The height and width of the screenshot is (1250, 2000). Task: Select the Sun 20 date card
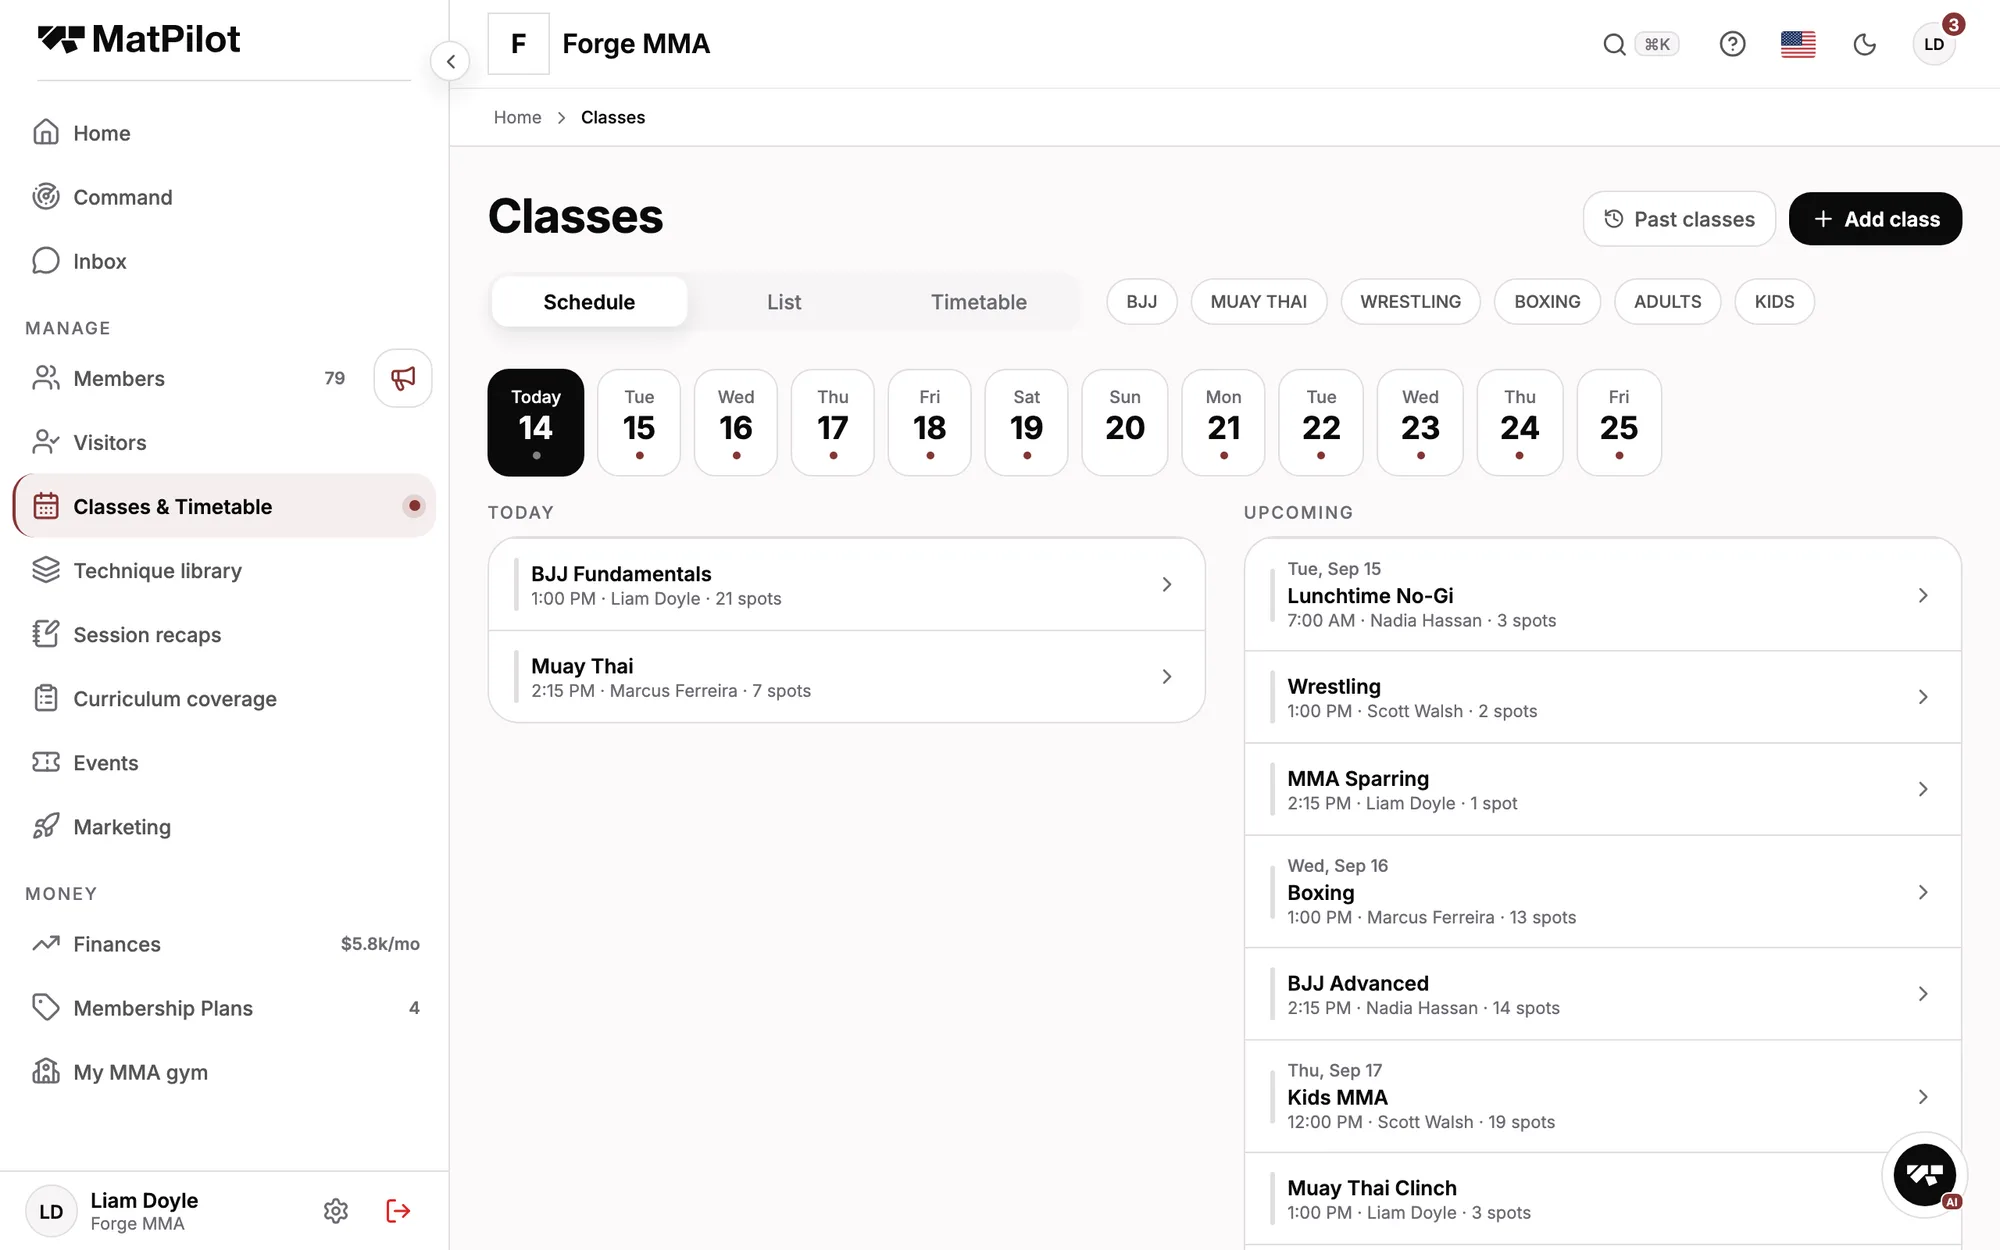(x=1125, y=423)
